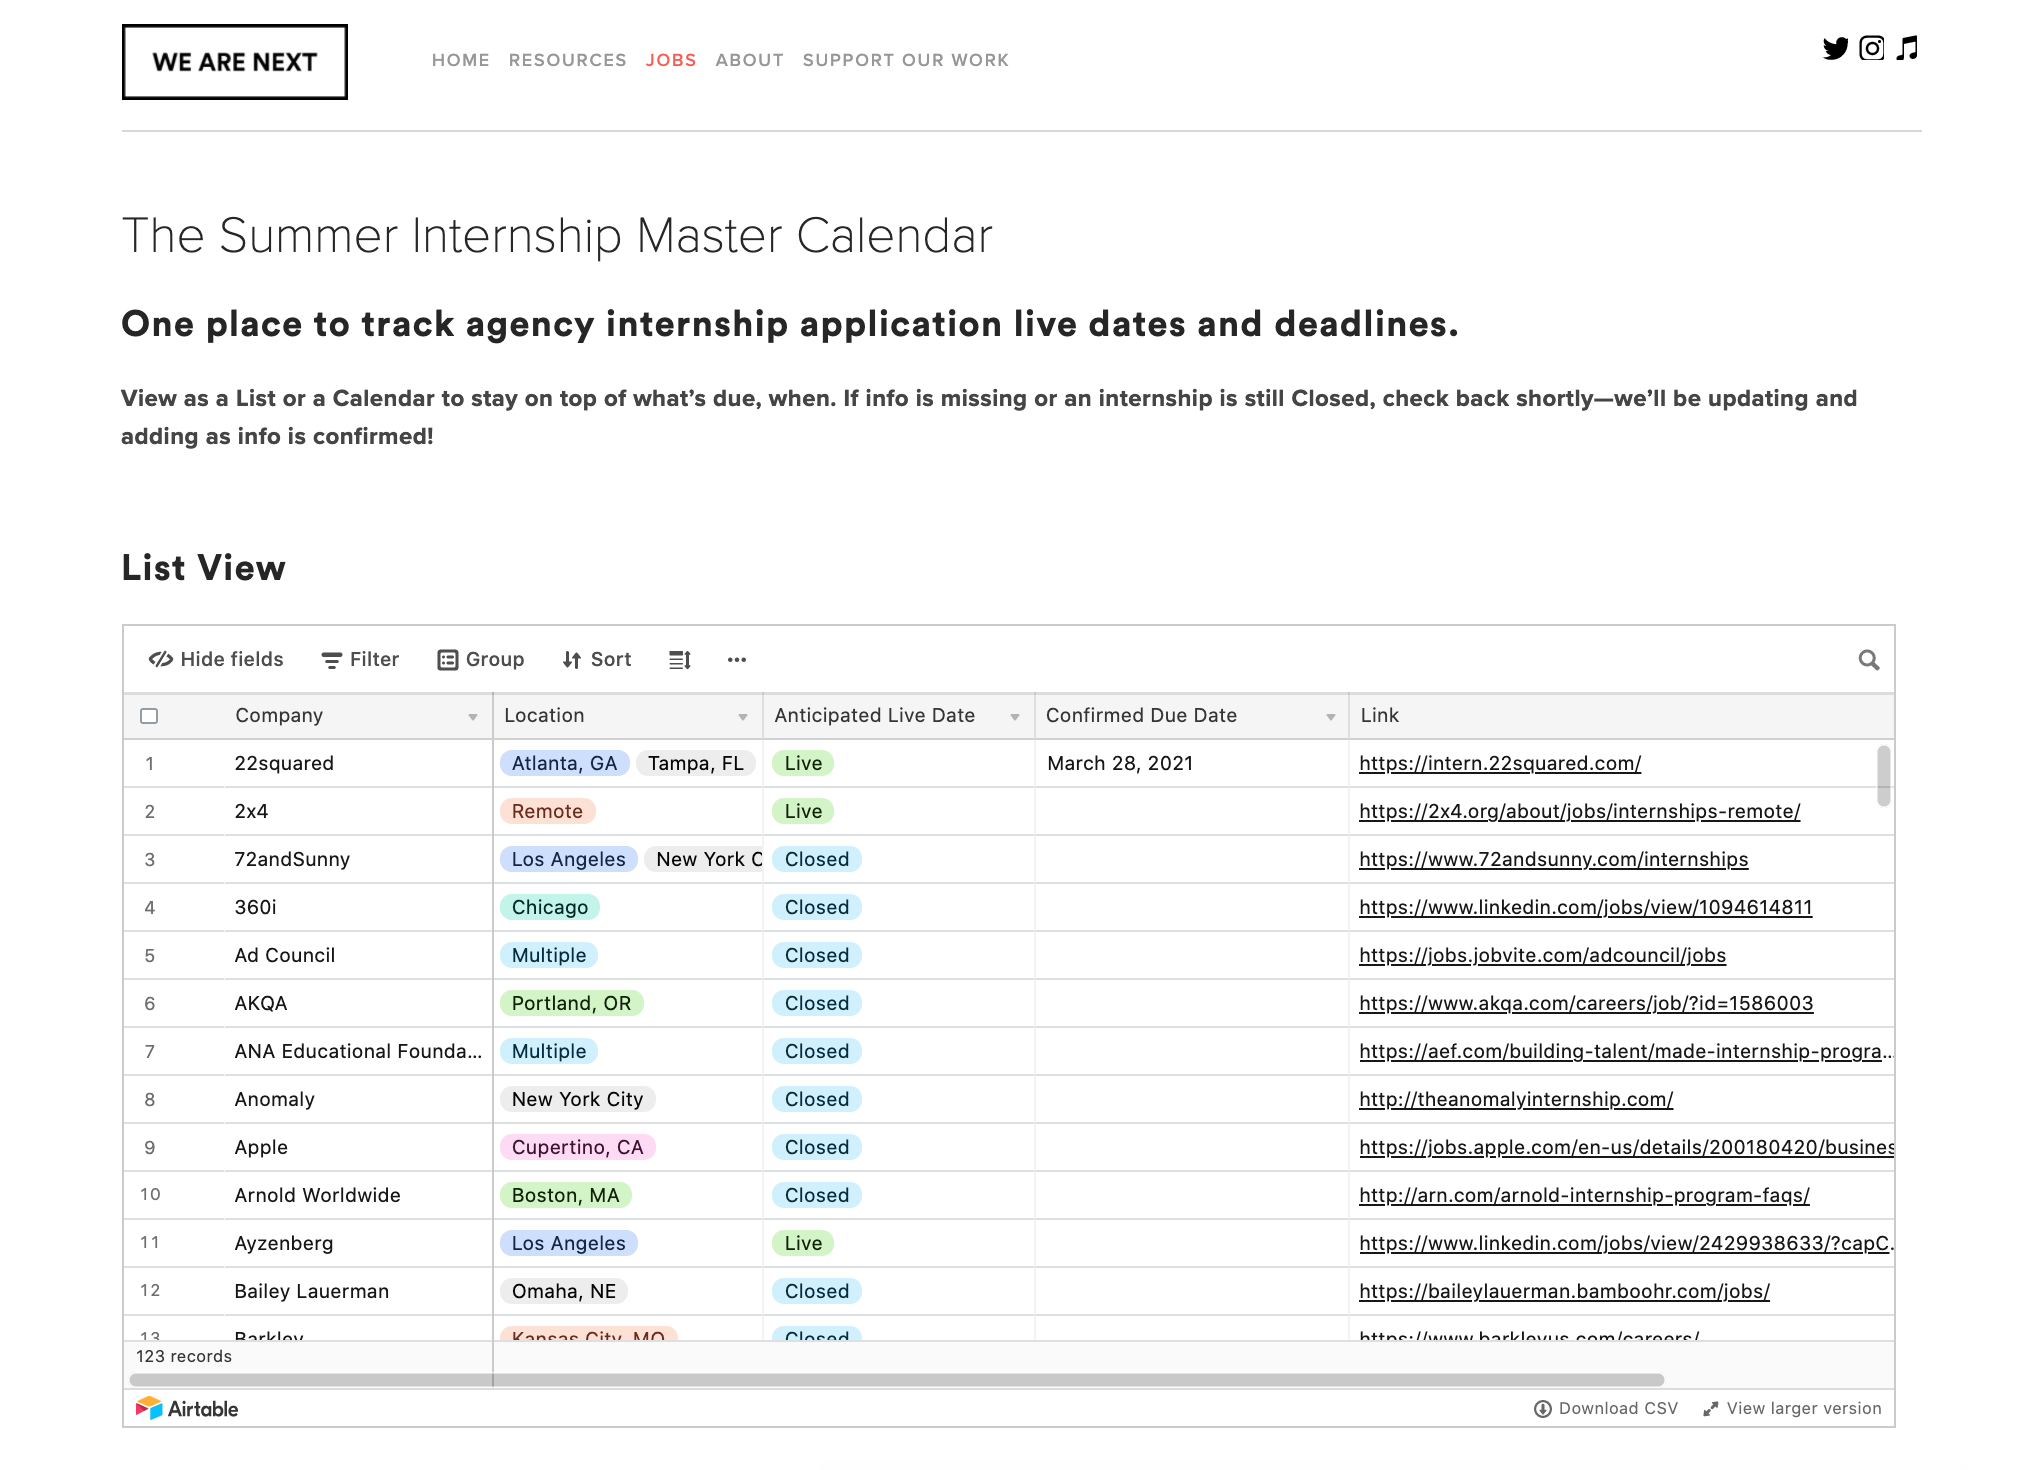Screen dimensions: 2028x1470
Task: Select the Apple company cell
Action: click(x=358, y=1147)
